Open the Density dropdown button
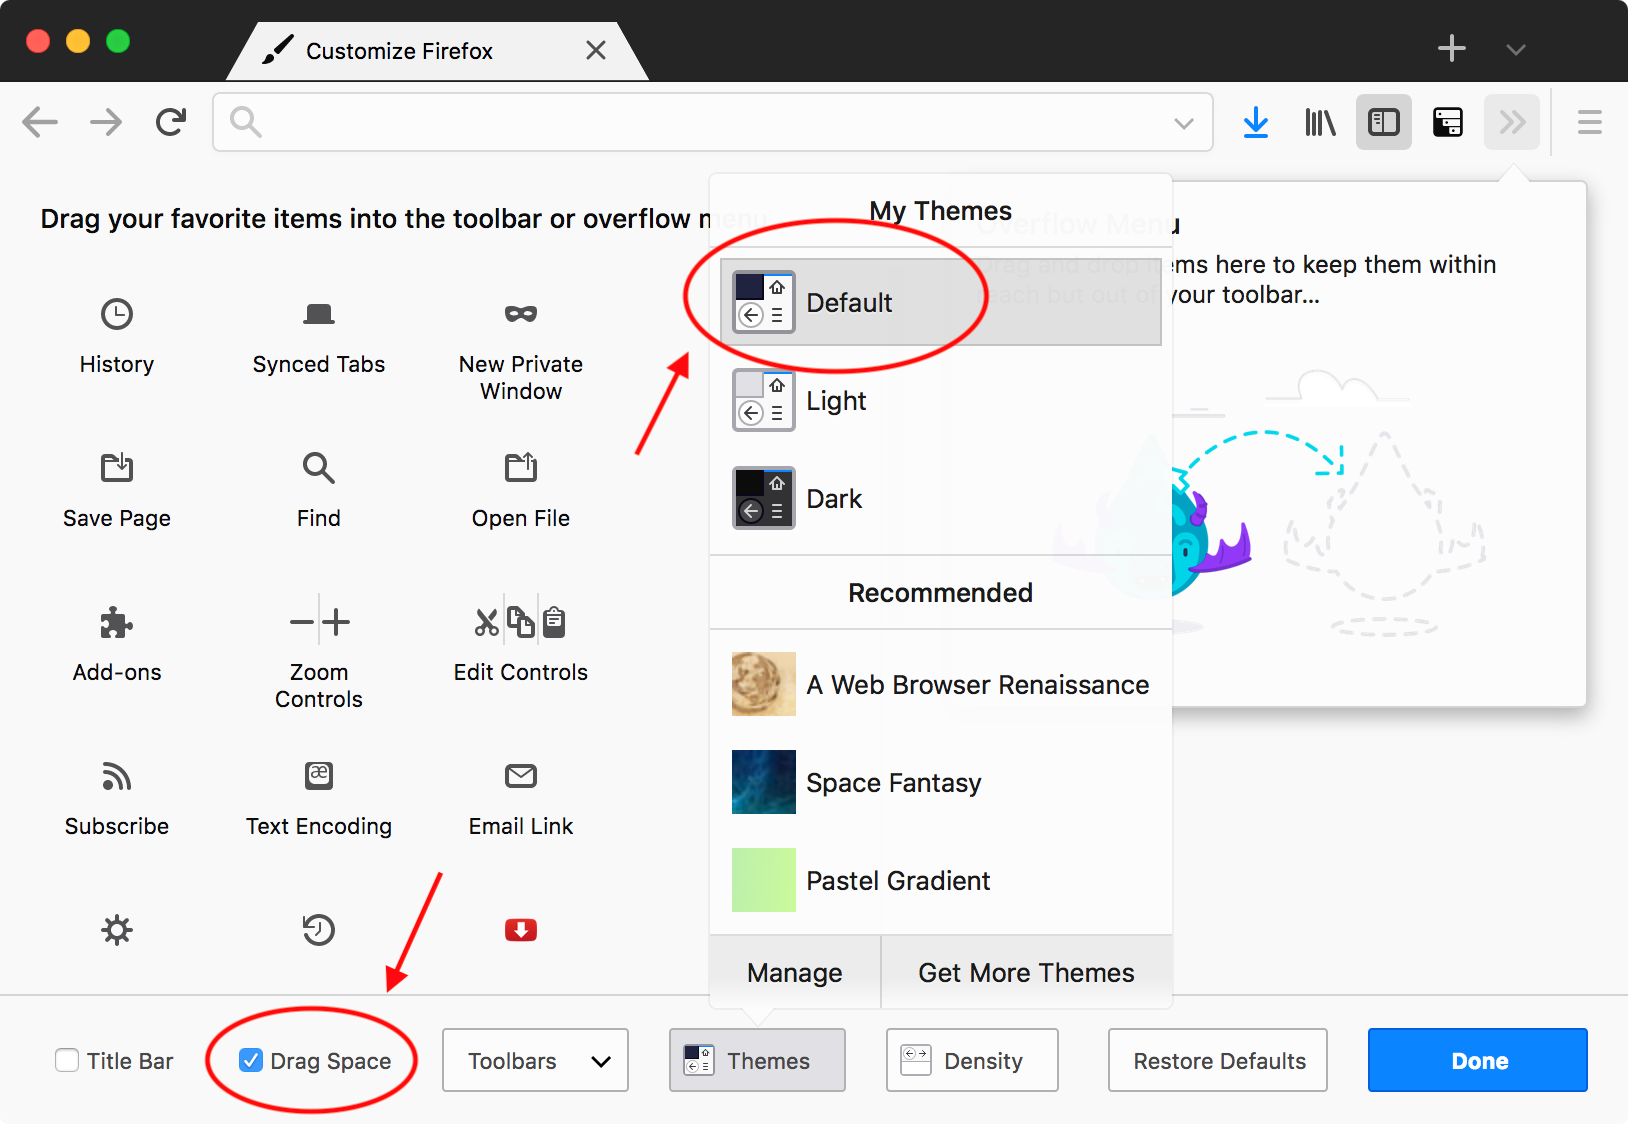This screenshot has width=1628, height=1124. [972, 1060]
